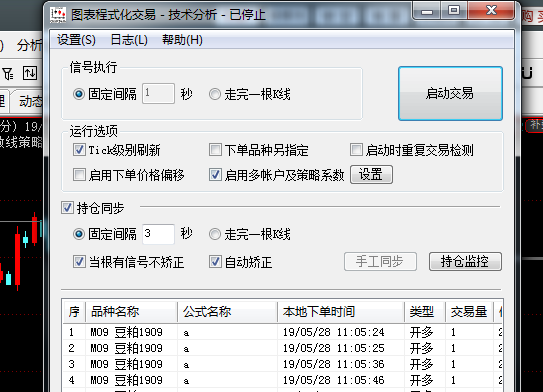
Task: Sort by 本地下单时间 column header
Action: (x=341, y=312)
